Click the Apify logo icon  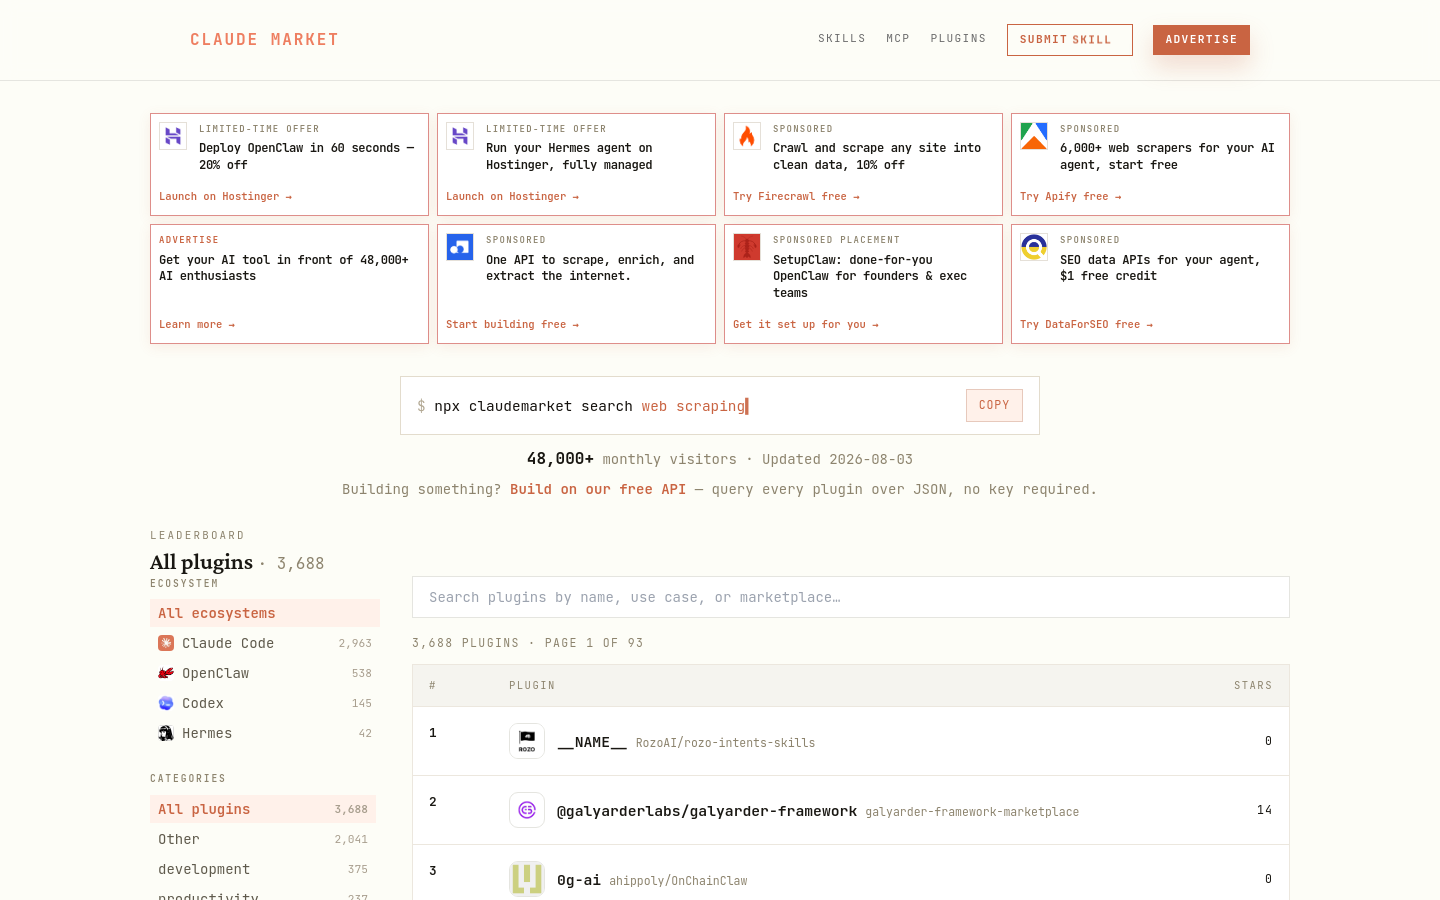pyautogui.click(x=1034, y=136)
